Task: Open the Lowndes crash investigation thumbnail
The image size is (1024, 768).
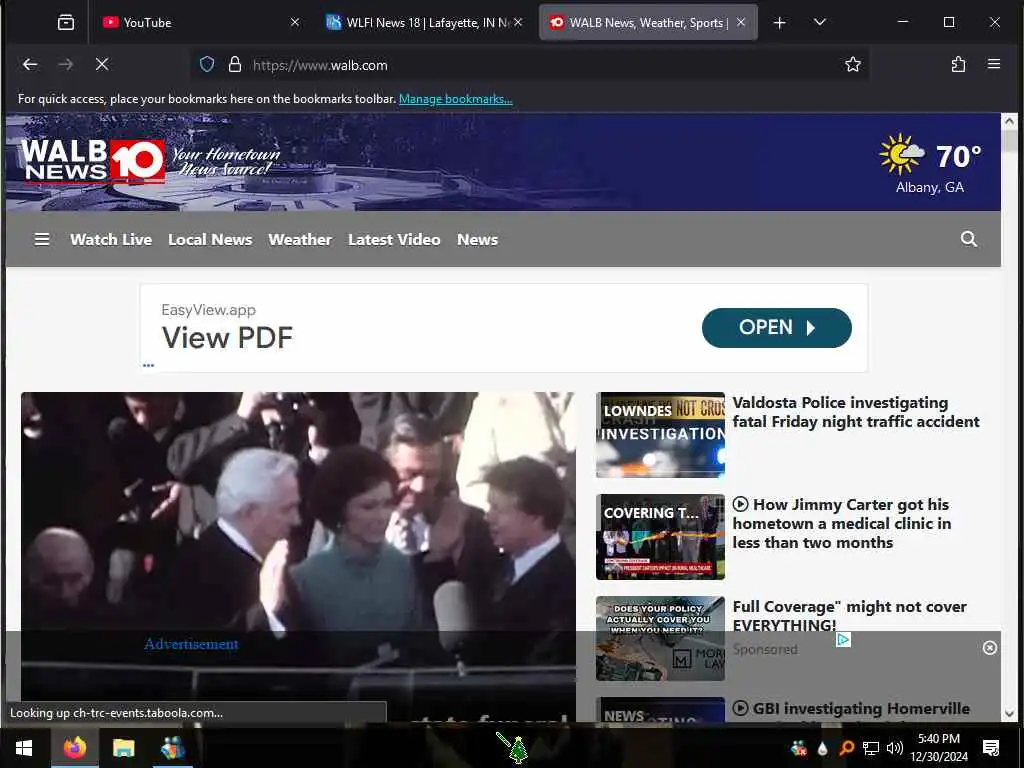Action: click(660, 434)
